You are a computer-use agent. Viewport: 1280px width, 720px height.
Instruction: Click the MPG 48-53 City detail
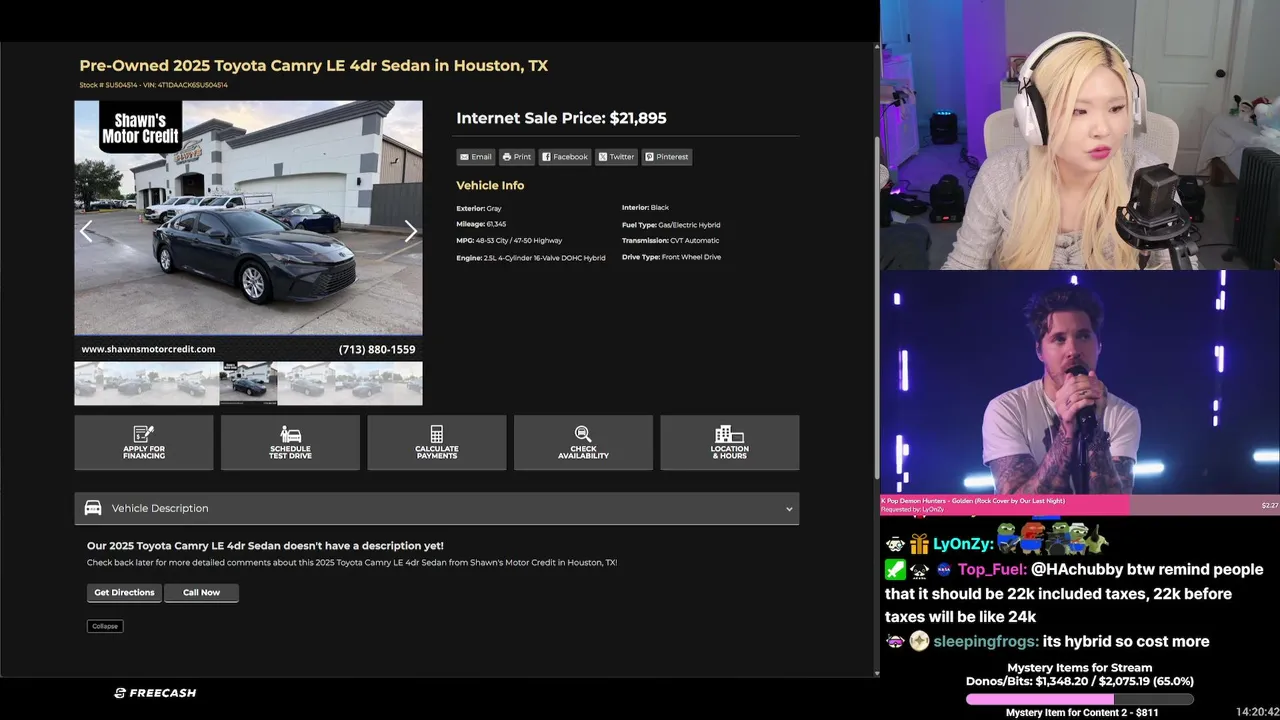click(509, 241)
